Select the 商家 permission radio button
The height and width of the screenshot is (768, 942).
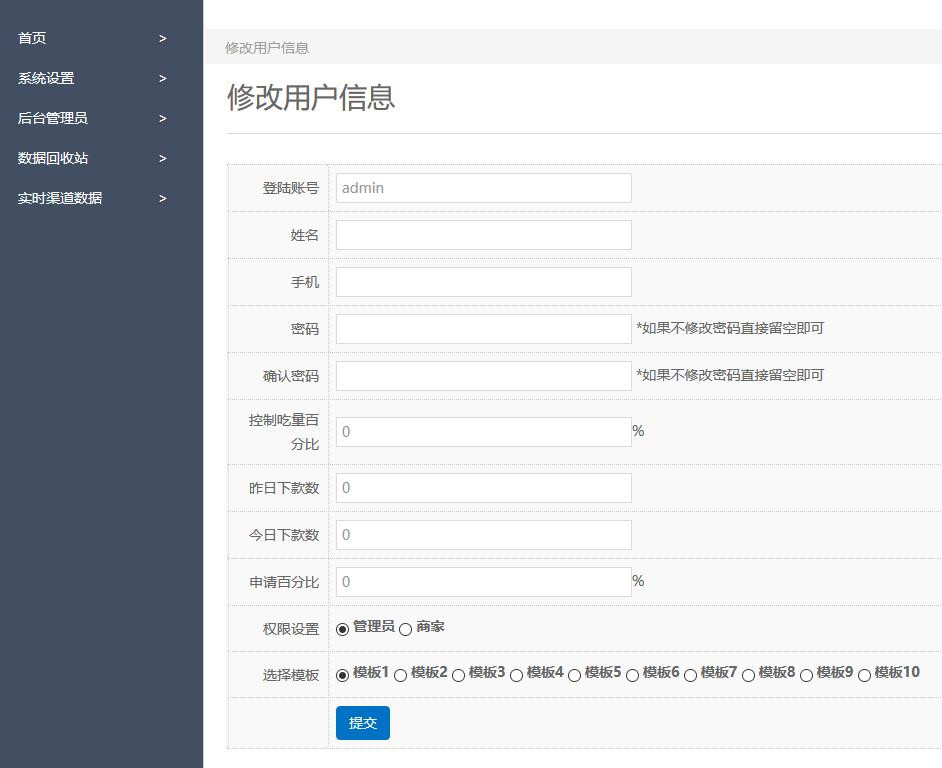point(405,629)
